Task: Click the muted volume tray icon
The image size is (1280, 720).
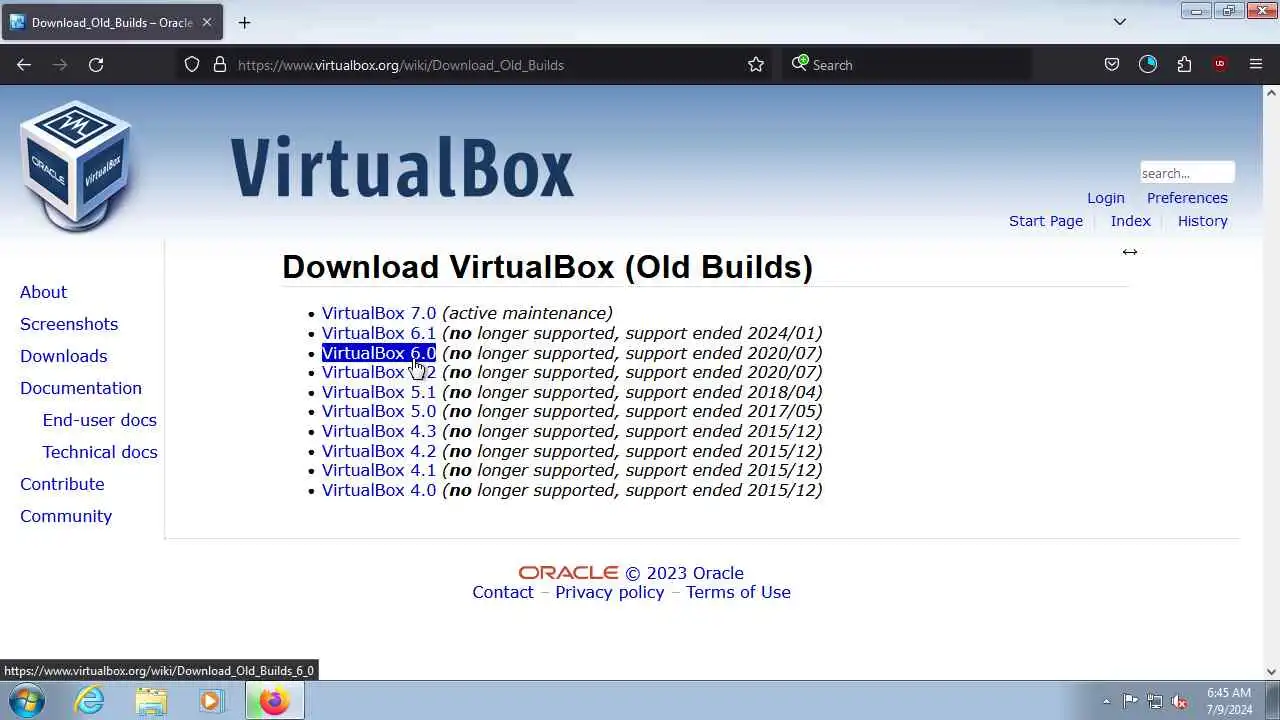Action: [x=1180, y=701]
